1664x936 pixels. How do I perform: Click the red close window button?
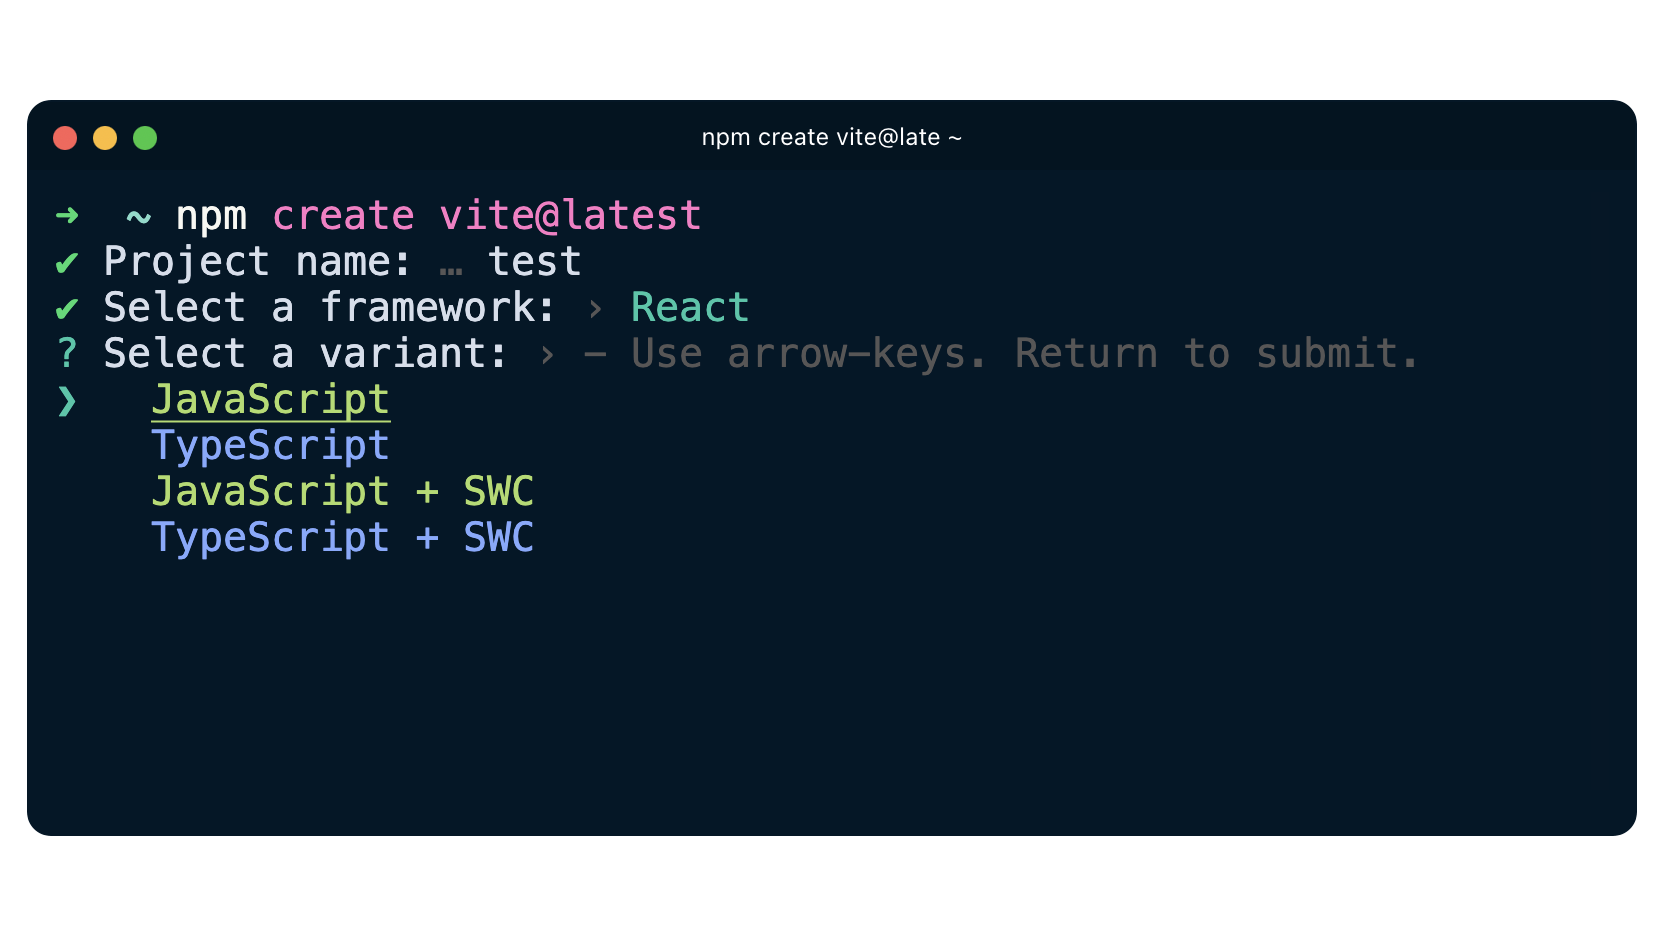click(x=65, y=138)
